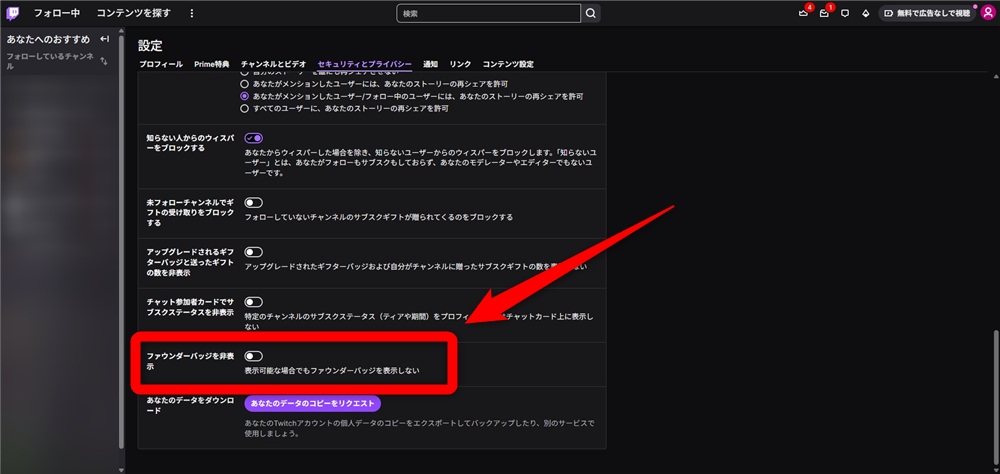The image size is (1000, 474).
Task: Click the settings page vertical scrollbar
Action: pos(996,399)
